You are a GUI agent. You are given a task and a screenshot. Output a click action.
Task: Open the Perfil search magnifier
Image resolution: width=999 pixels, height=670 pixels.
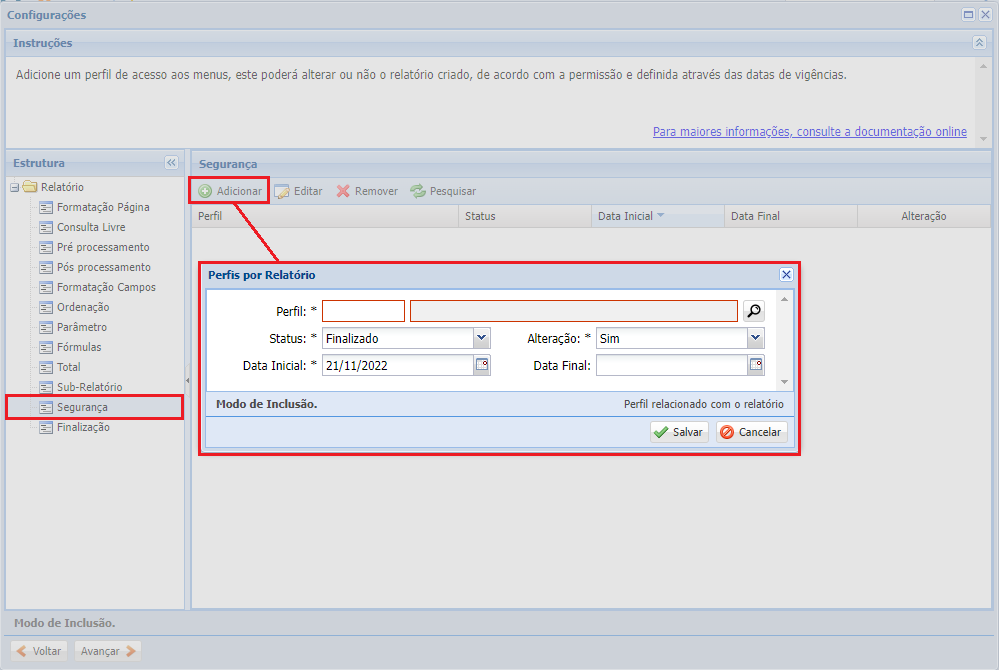753,311
